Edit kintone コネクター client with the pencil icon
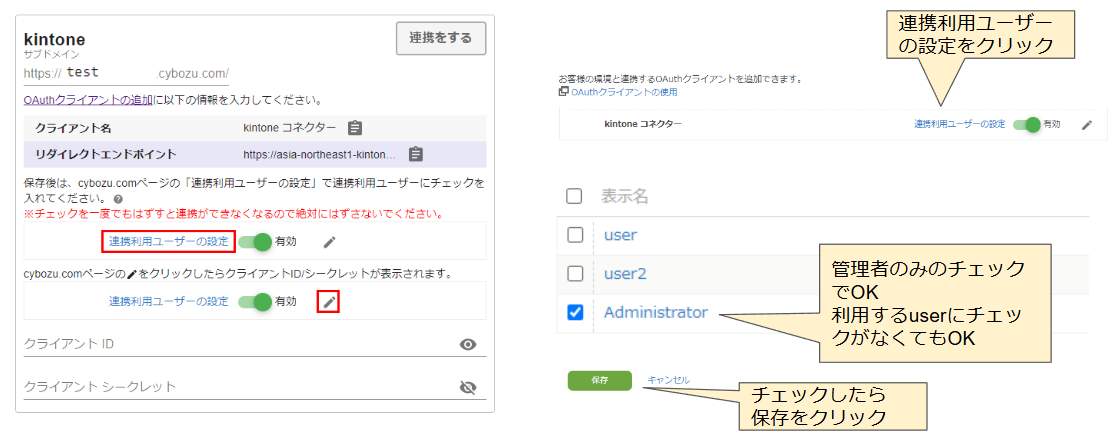Viewport: 1119px width, 442px height. click(1087, 125)
